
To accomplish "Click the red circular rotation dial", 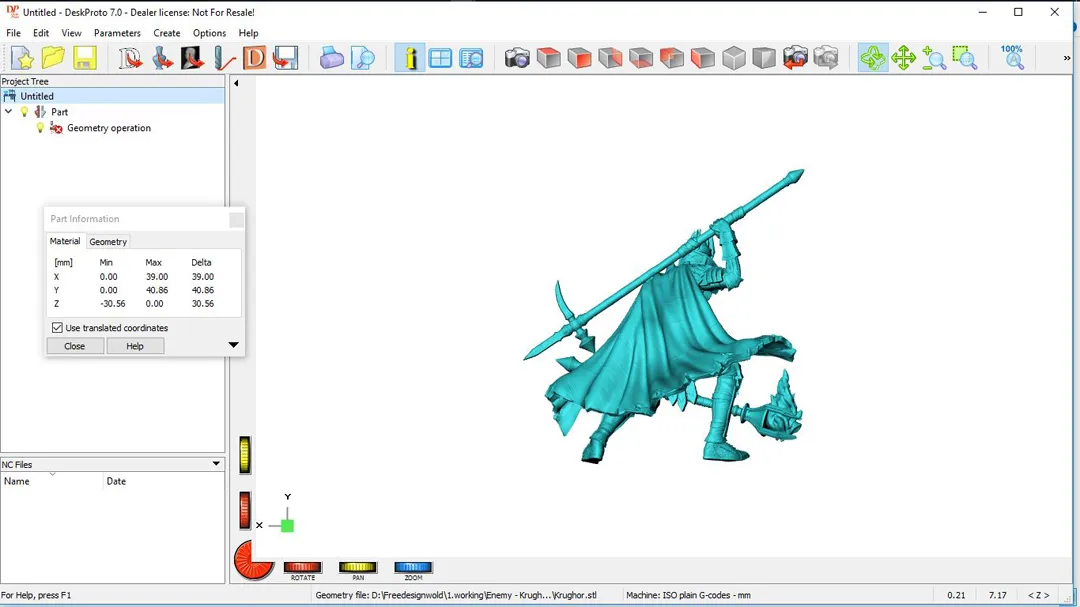I will point(253,559).
